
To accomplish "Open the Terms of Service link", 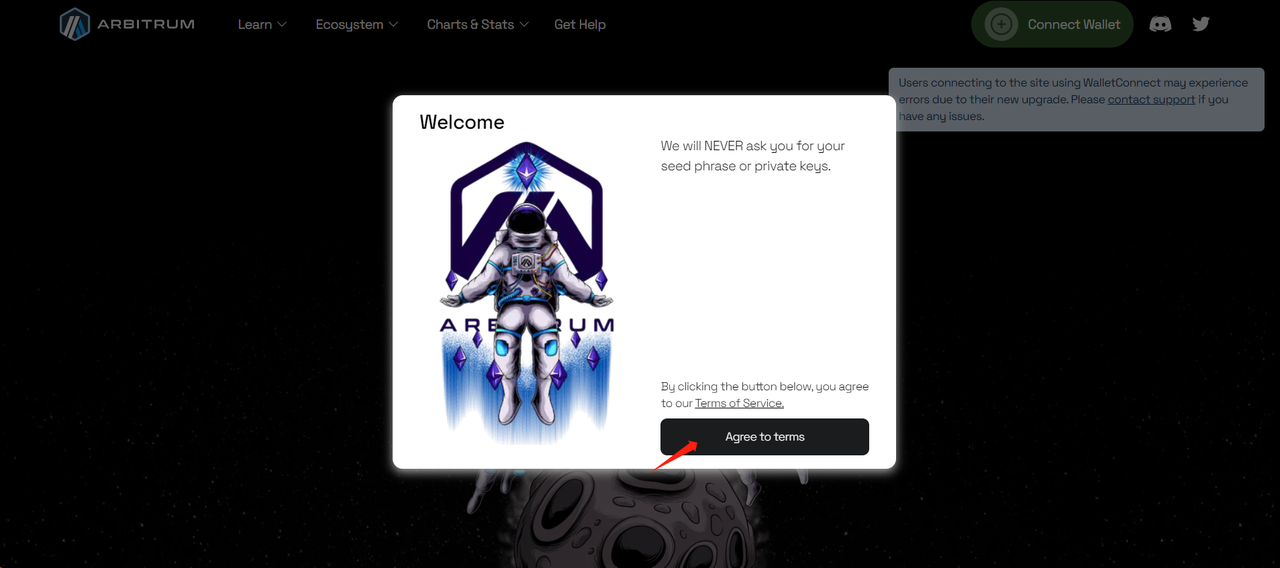I will [739, 403].
